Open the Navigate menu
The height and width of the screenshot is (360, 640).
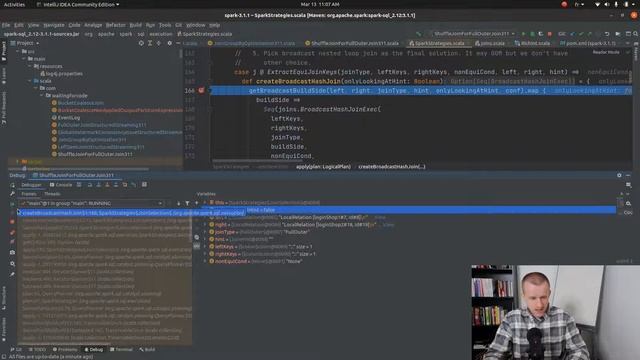[x=54, y=25]
